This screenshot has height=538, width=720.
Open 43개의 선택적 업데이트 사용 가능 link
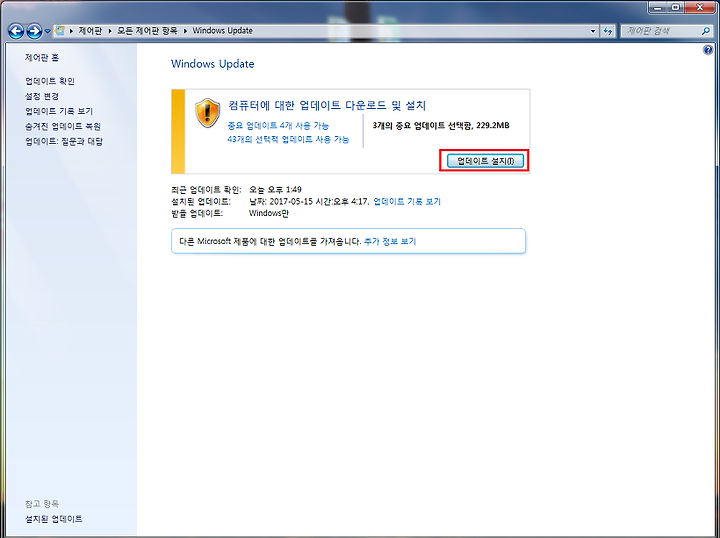pos(288,139)
